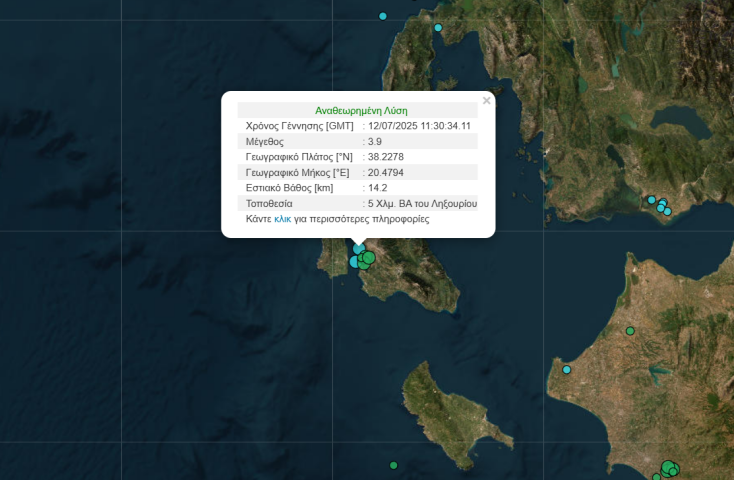The width and height of the screenshot is (734, 480).
Task: Click origin time '12/07/2025 11:30:34.11'
Action: point(419,126)
